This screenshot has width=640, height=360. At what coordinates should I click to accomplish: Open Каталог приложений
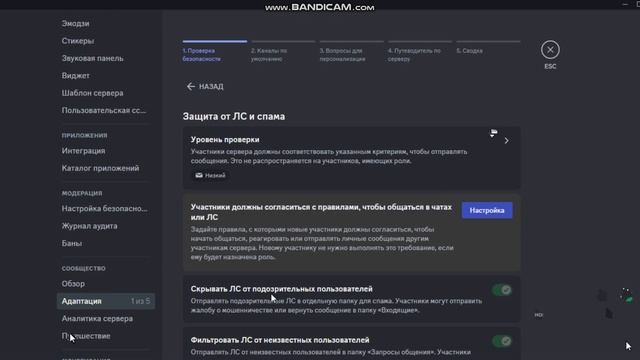coord(100,168)
